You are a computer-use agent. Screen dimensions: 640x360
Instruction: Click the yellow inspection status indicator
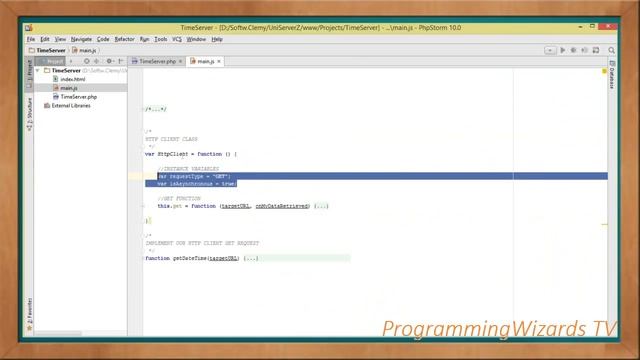604,71
